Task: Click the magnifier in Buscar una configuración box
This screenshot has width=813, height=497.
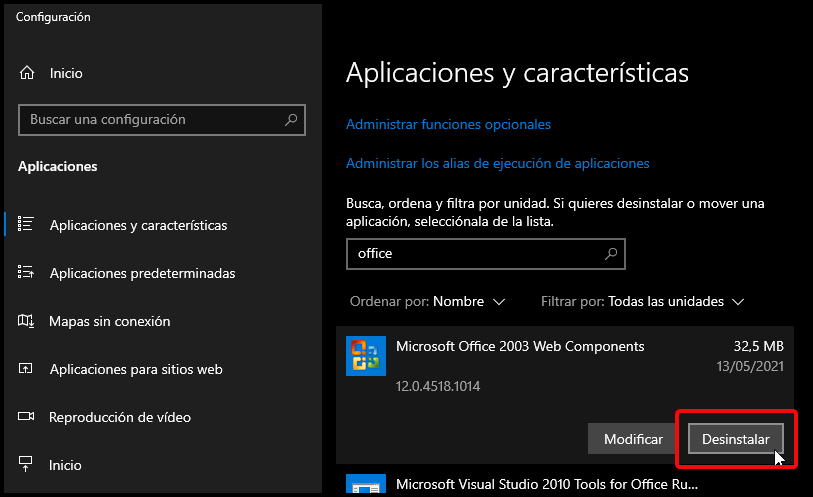Action: pyautogui.click(x=291, y=120)
